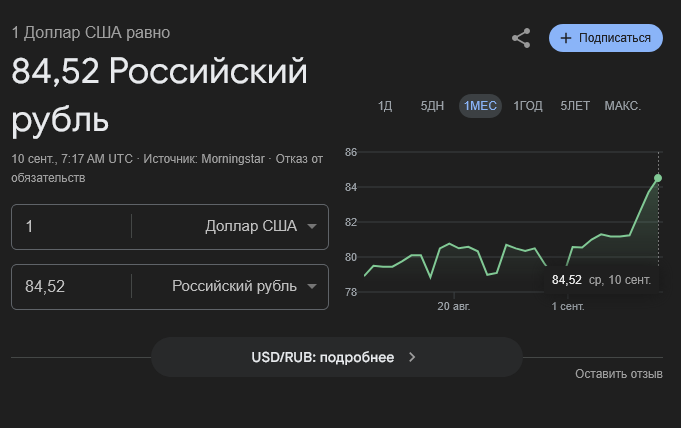Open the Российский рубль currency dropdown
This screenshot has height=428, width=681.
tap(244, 286)
